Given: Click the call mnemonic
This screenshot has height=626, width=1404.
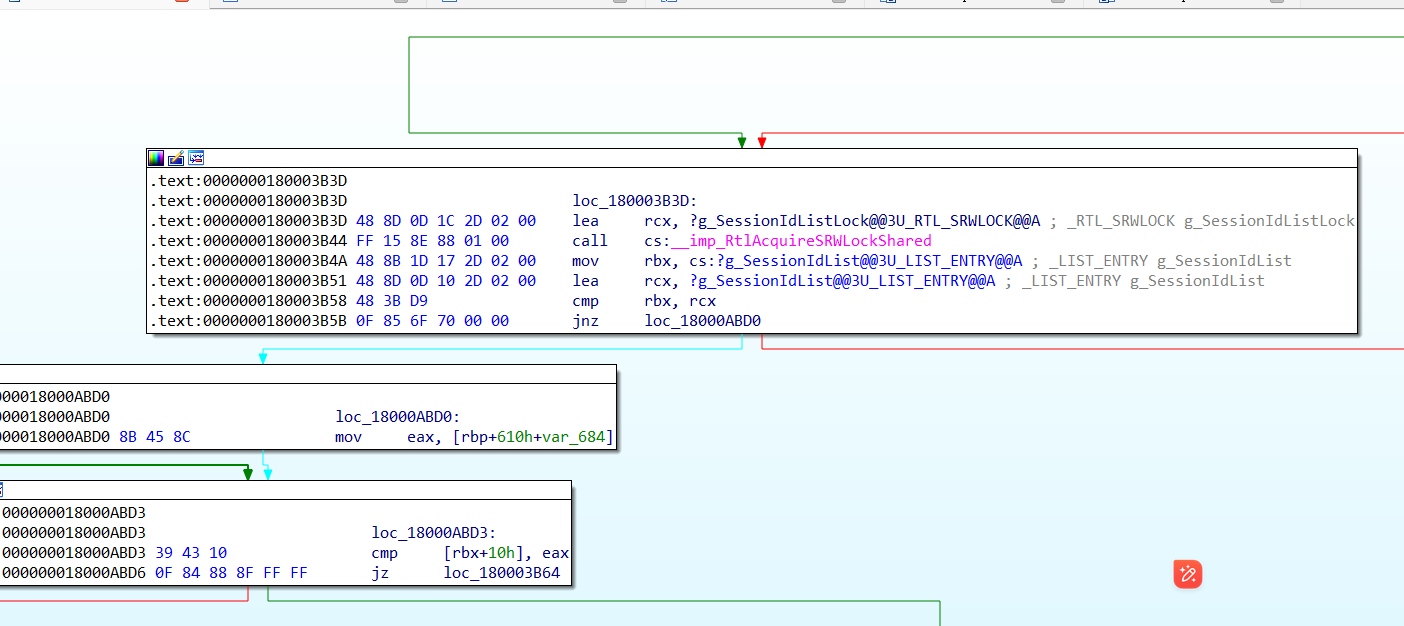Looking at the screenshot, I should [590, 241].
